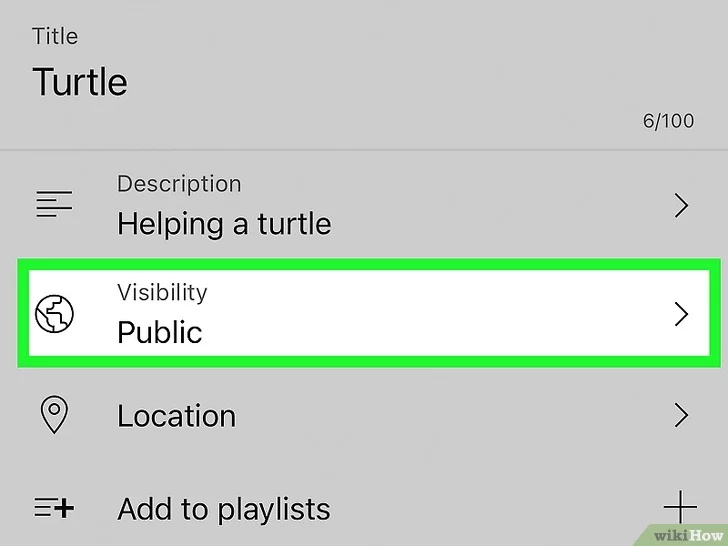Viewport: 728px width, 546px height.
Task: Select the "Public" visibility value
Action: point(160,332)
